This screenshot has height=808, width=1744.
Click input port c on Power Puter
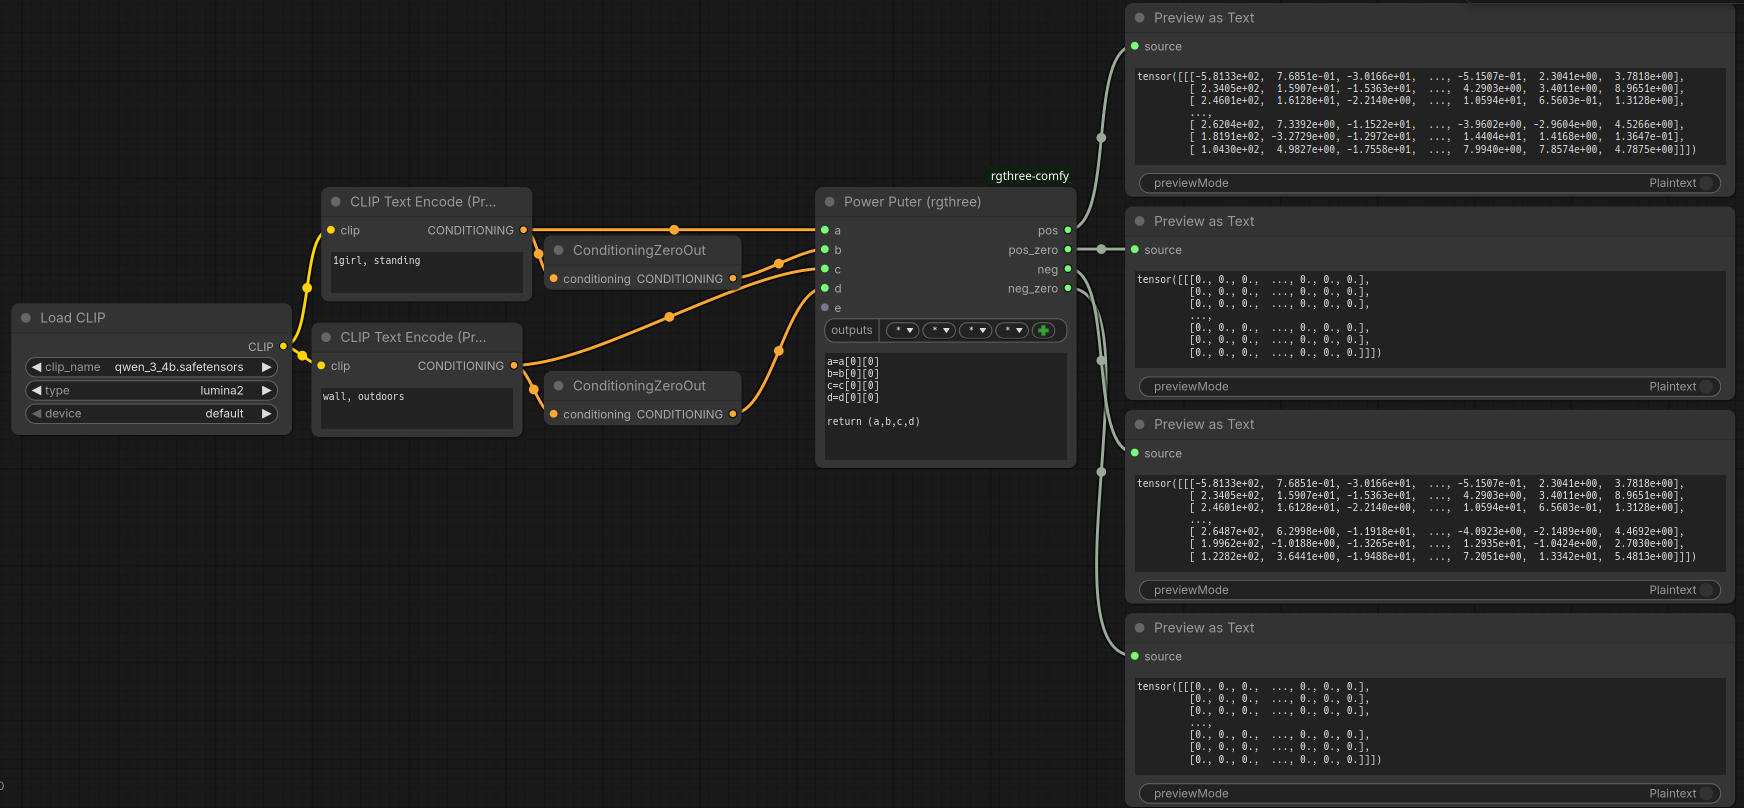[x=825, y=269]
